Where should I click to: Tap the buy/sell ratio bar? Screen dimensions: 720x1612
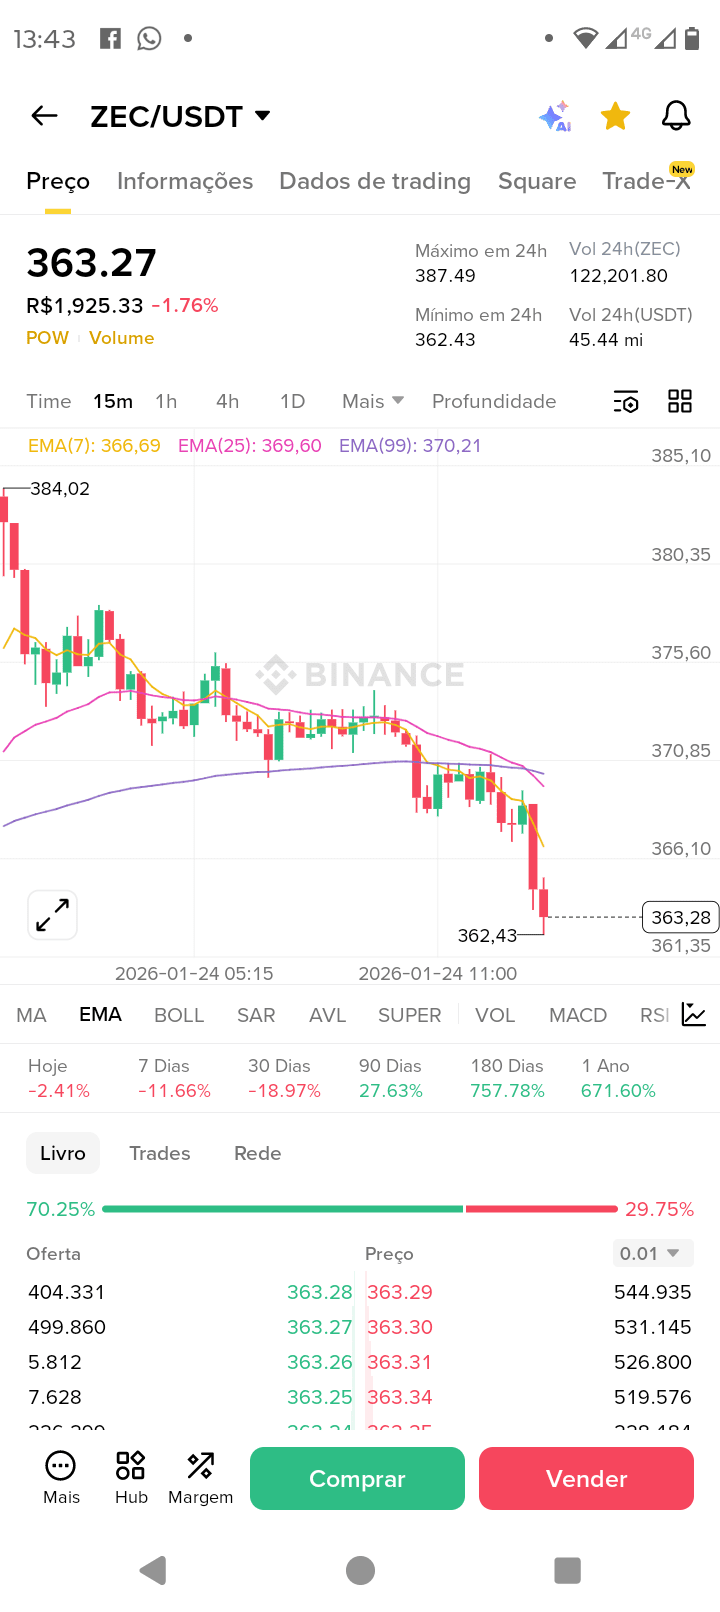pos(360,1209)
